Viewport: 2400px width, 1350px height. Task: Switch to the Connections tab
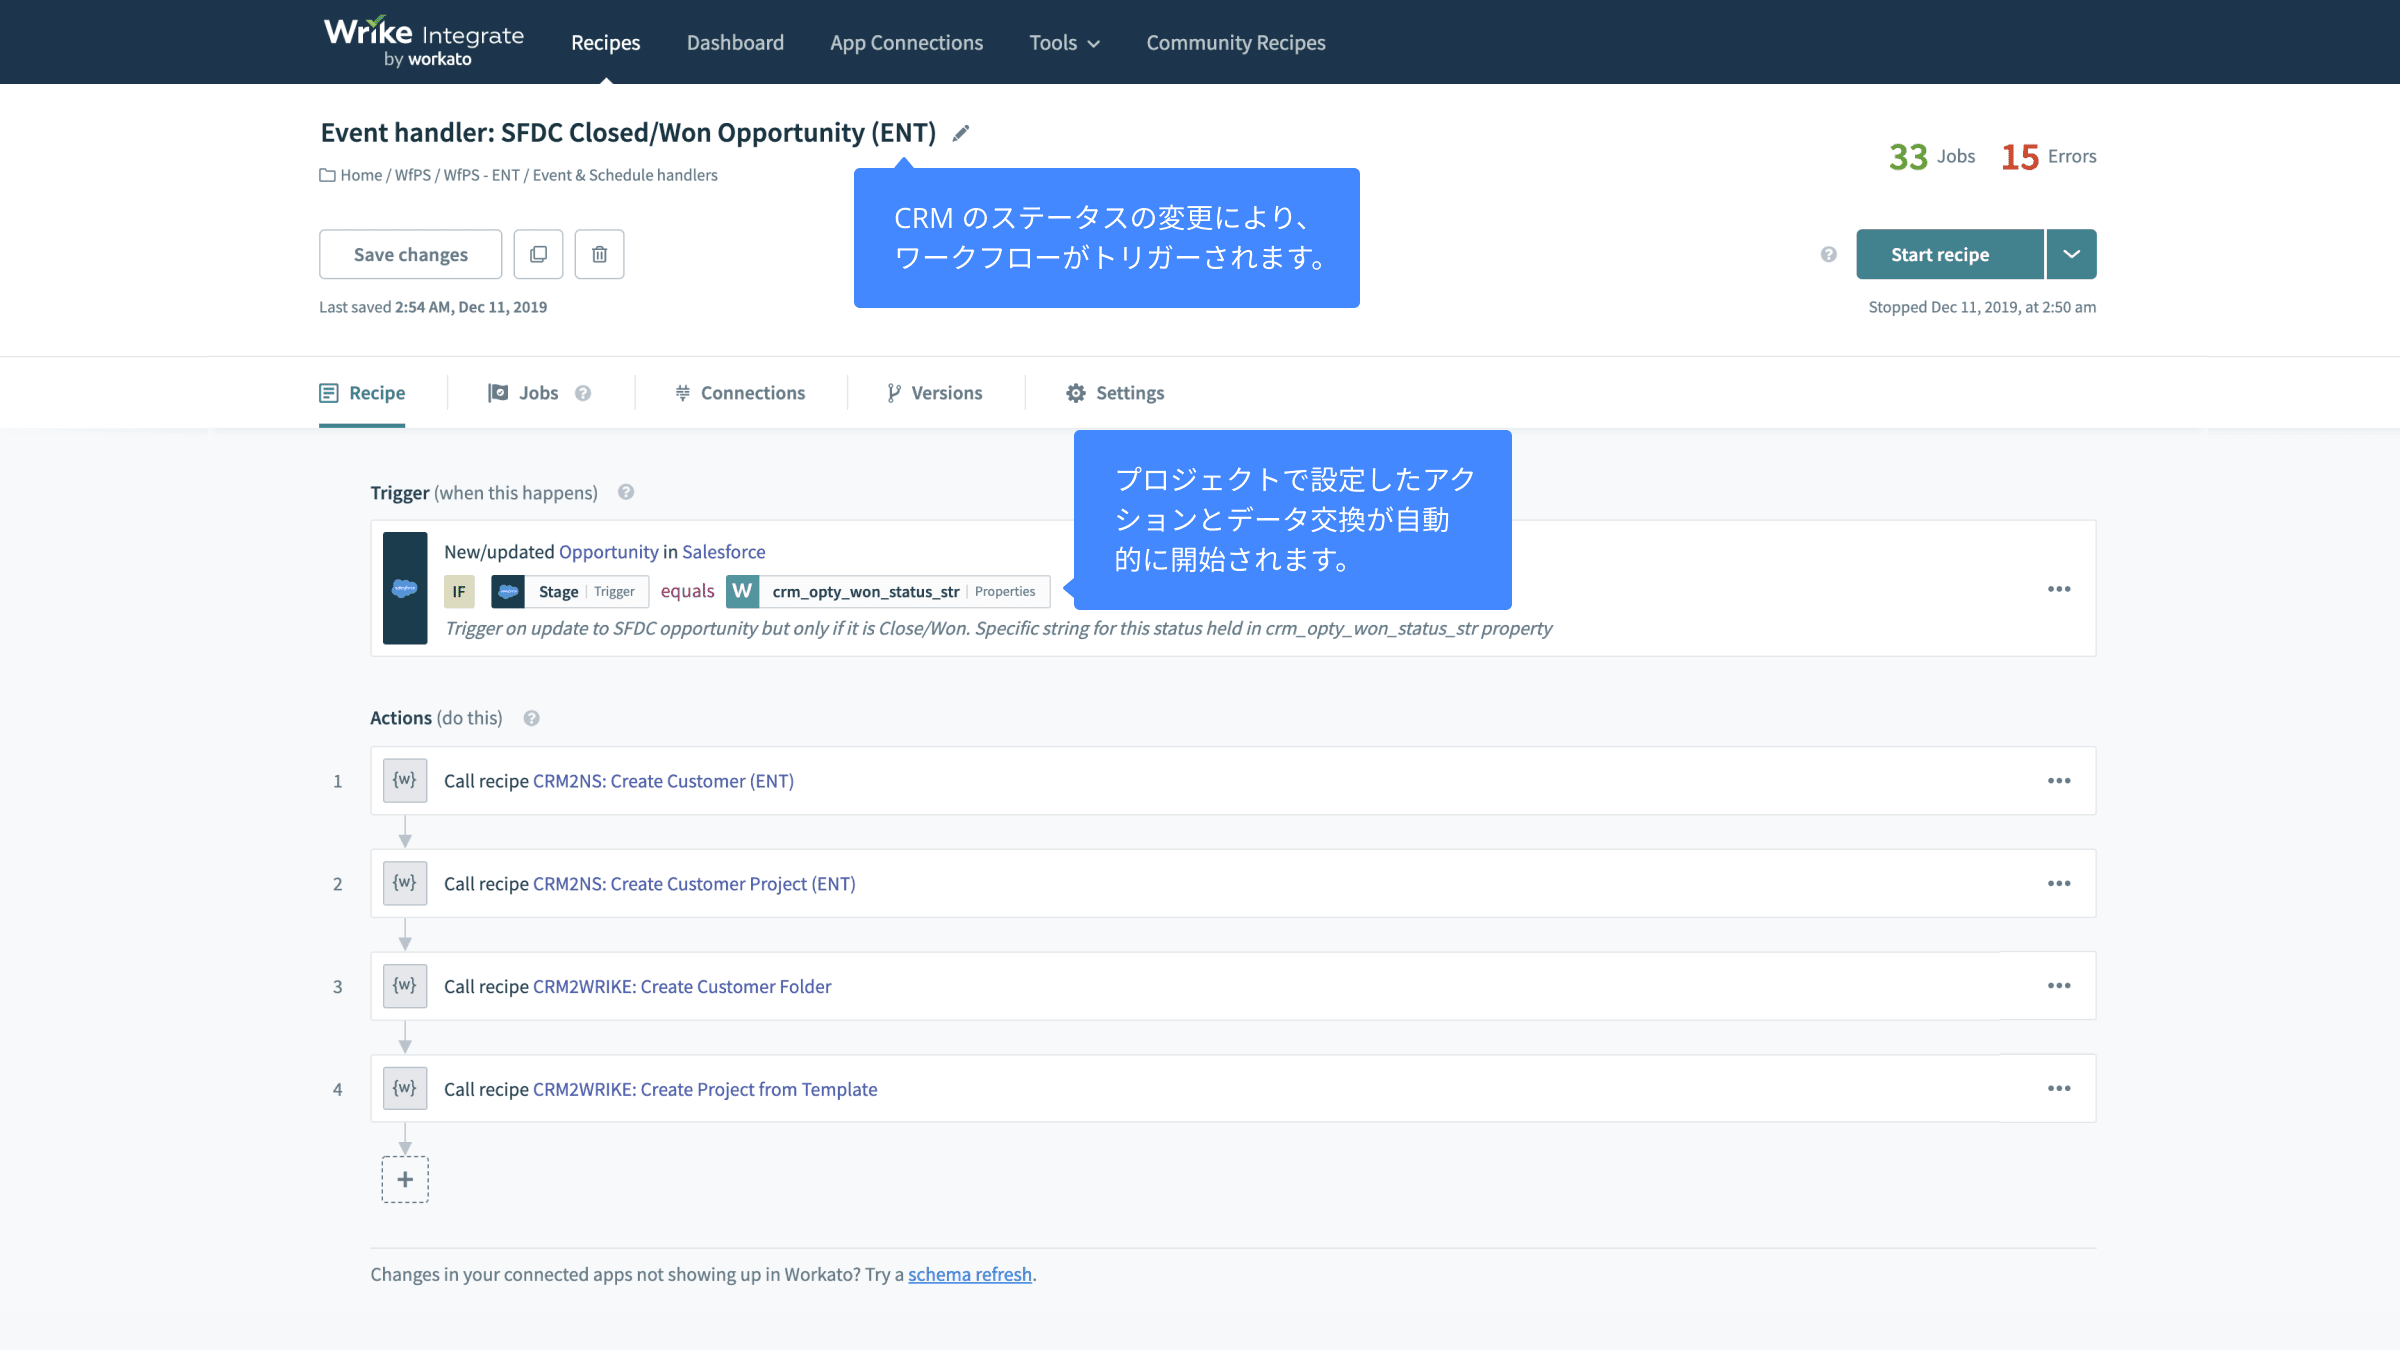pos(740,393)
